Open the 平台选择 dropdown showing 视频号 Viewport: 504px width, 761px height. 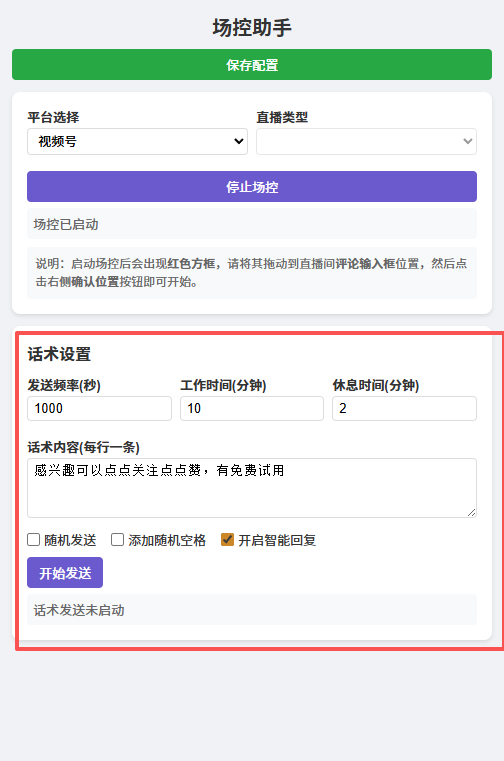(x=137, y=141)
